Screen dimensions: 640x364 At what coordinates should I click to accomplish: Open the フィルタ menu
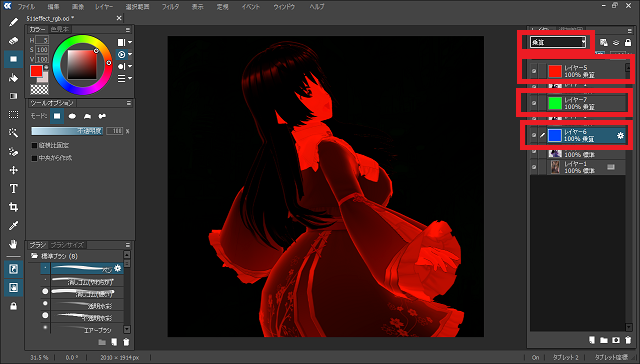click(170, 7)
